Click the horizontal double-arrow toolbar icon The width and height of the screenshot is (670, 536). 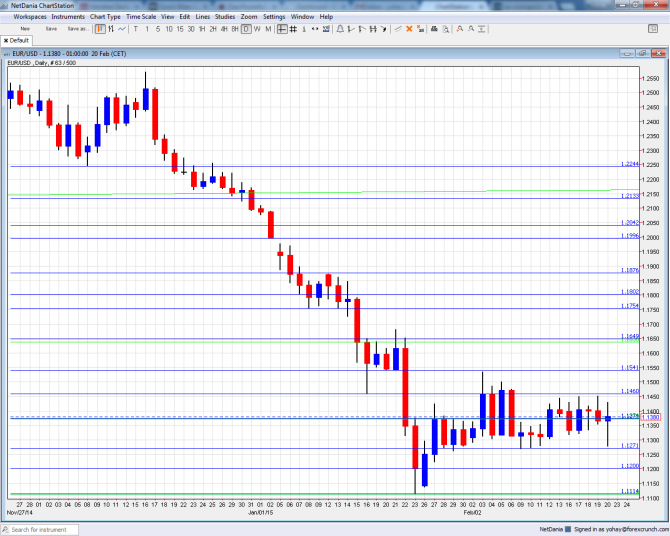click(x=315, y=29)
